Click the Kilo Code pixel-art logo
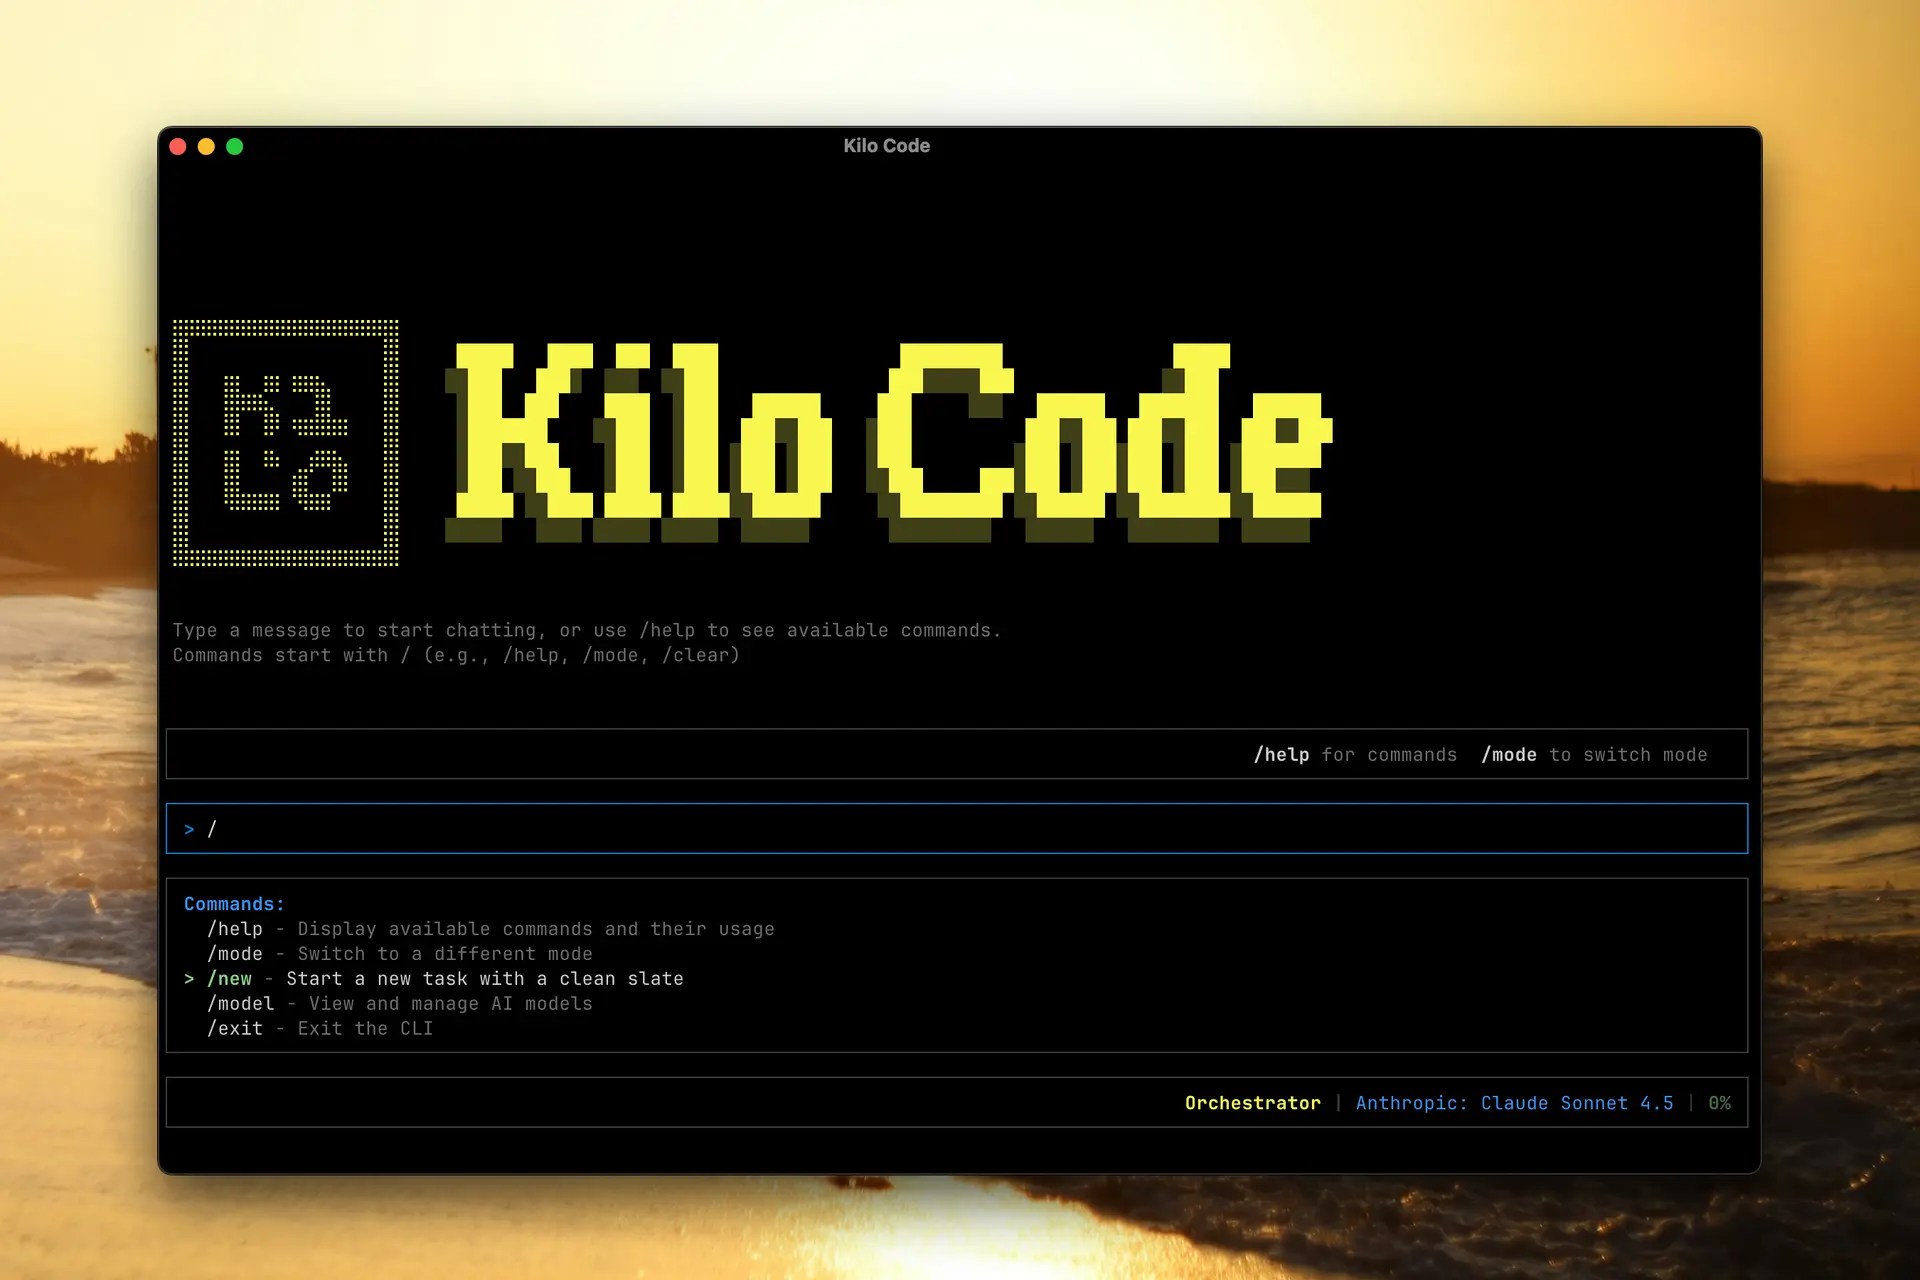1920x1280 pixels. click(x=285, y=443)
